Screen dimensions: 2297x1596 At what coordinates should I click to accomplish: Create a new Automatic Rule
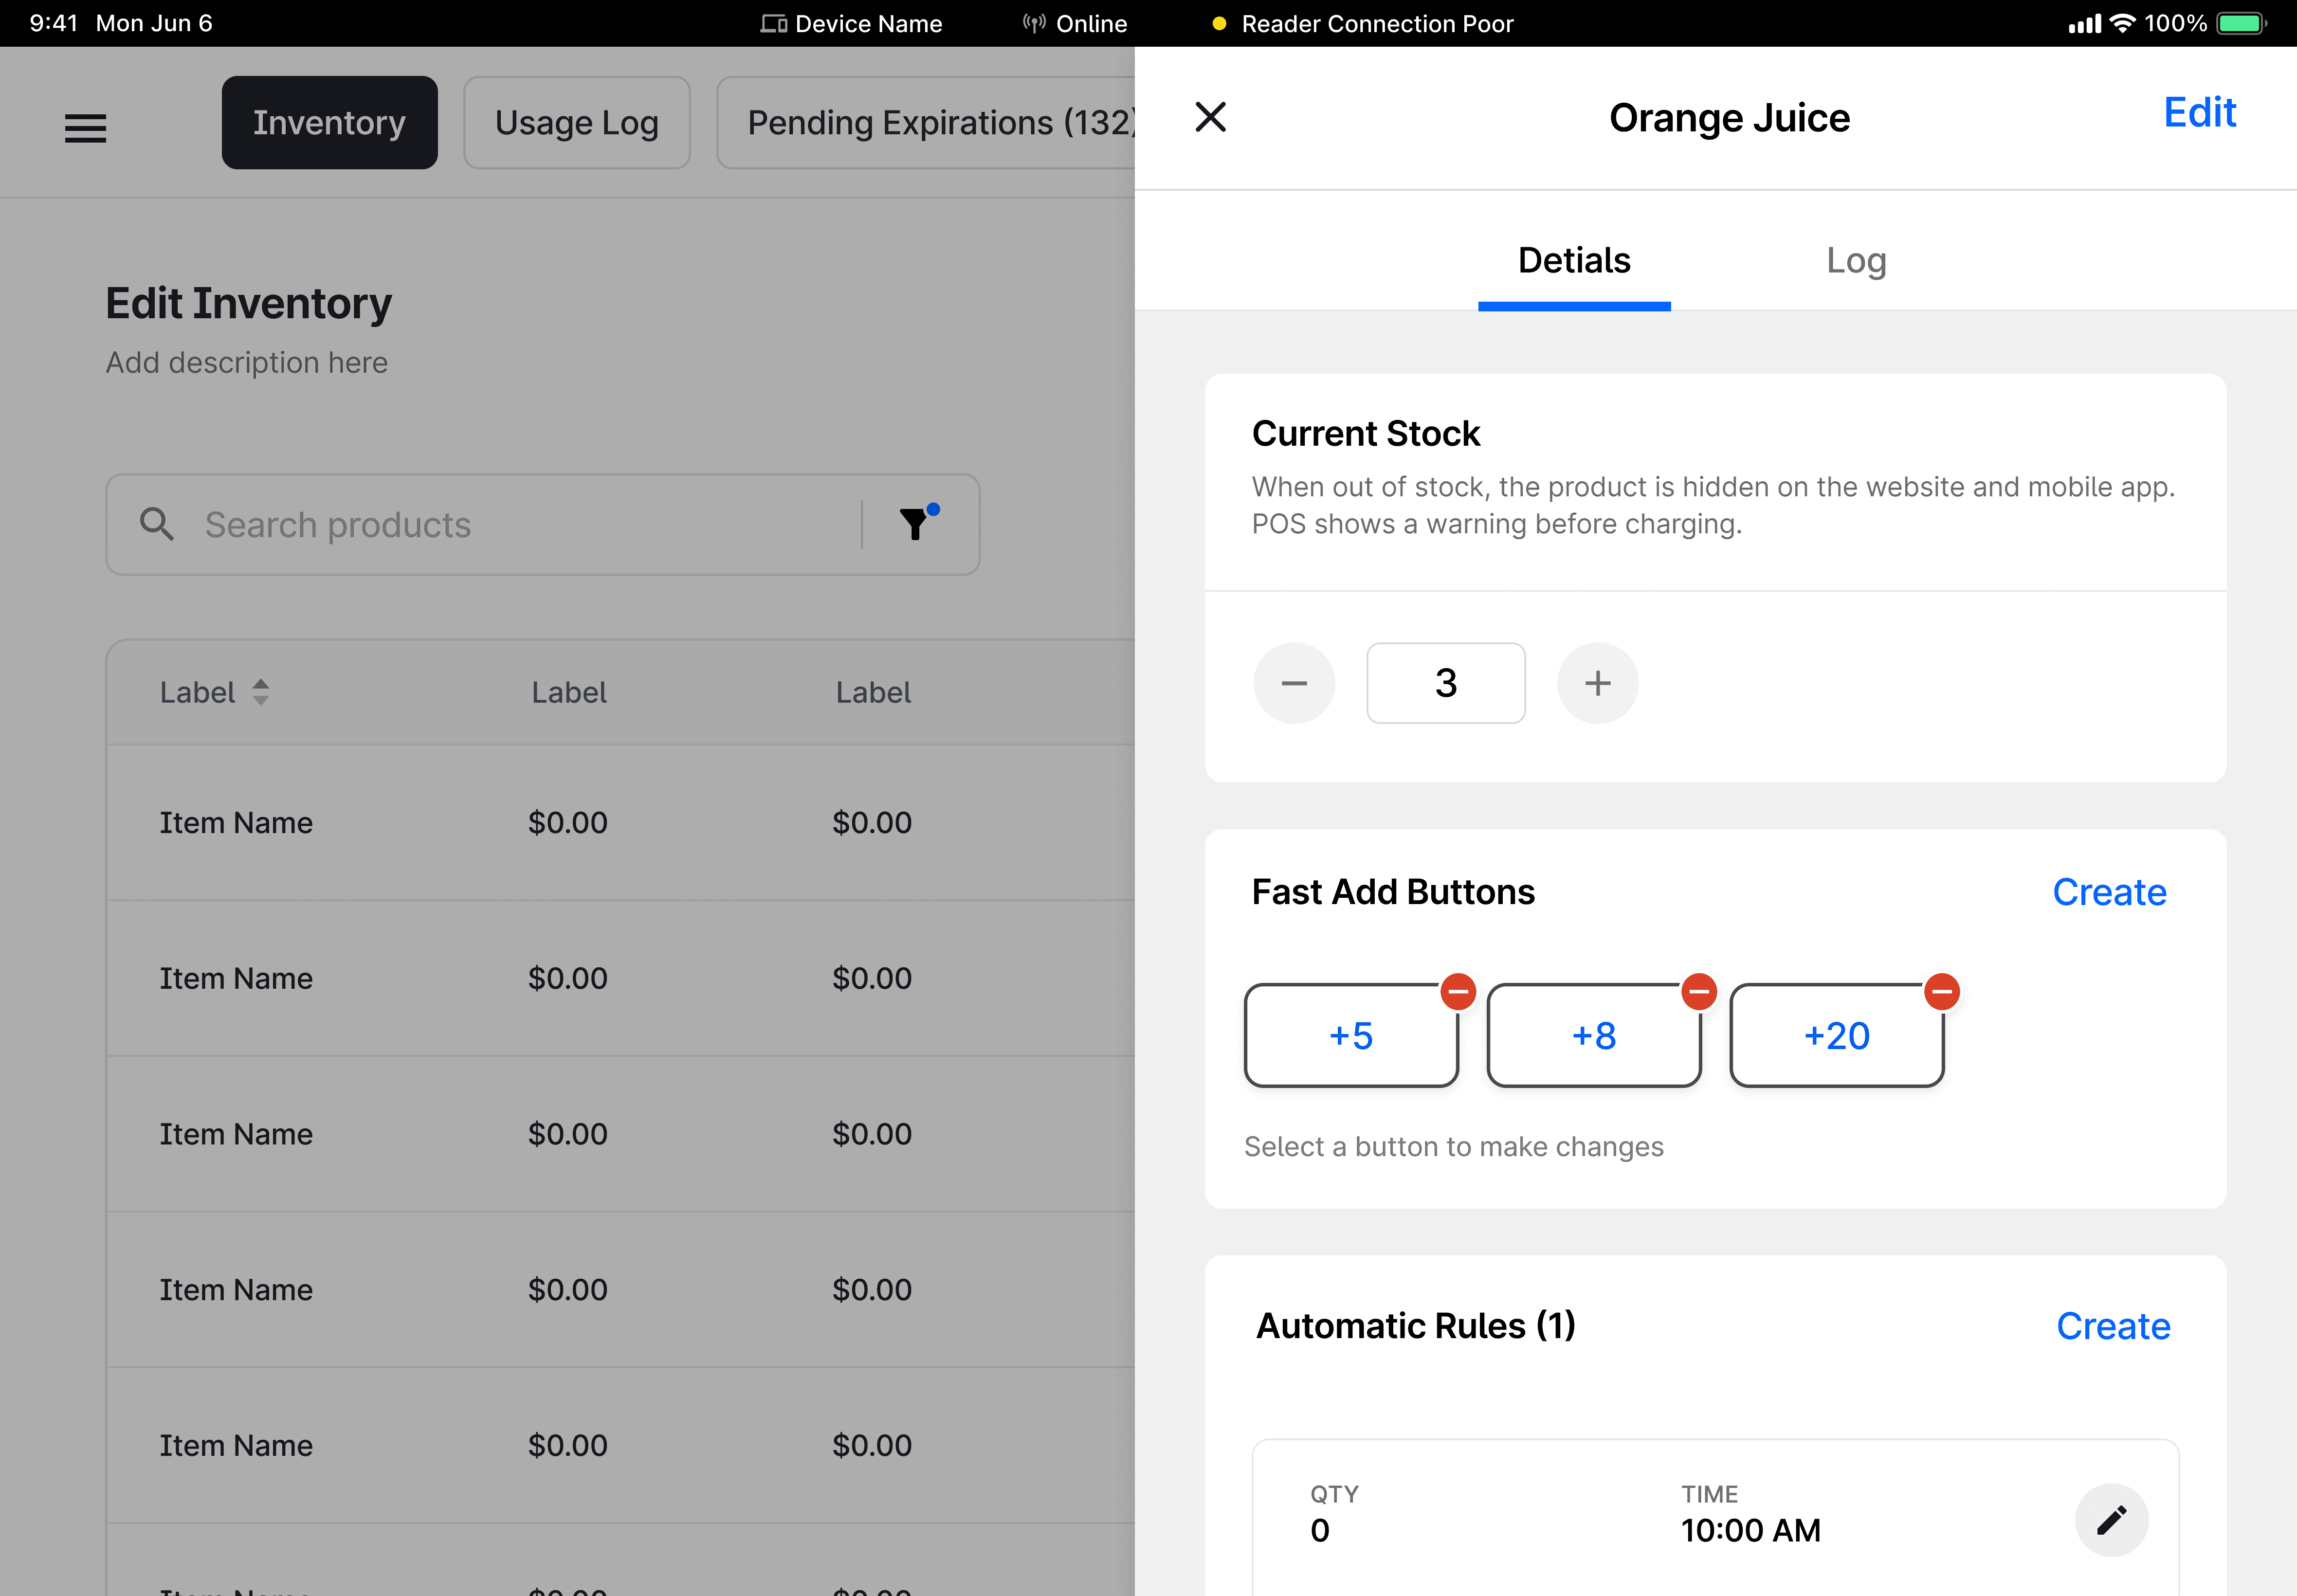2112,1326
